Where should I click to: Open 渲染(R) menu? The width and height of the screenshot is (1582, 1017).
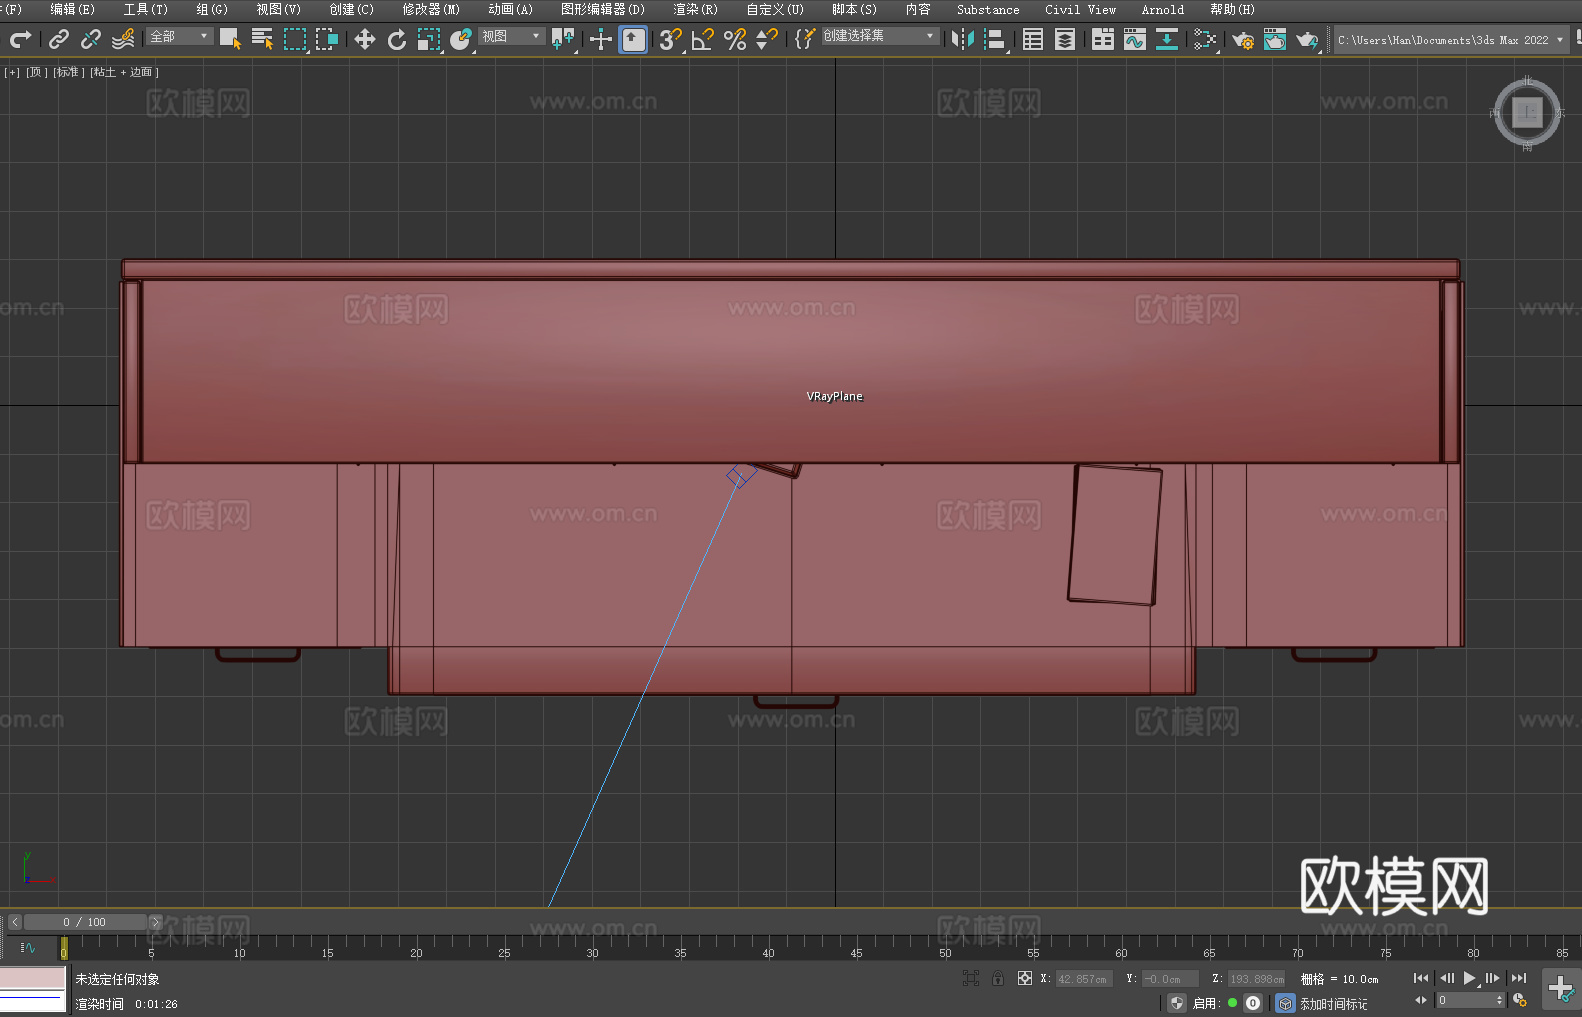[695, 9]
